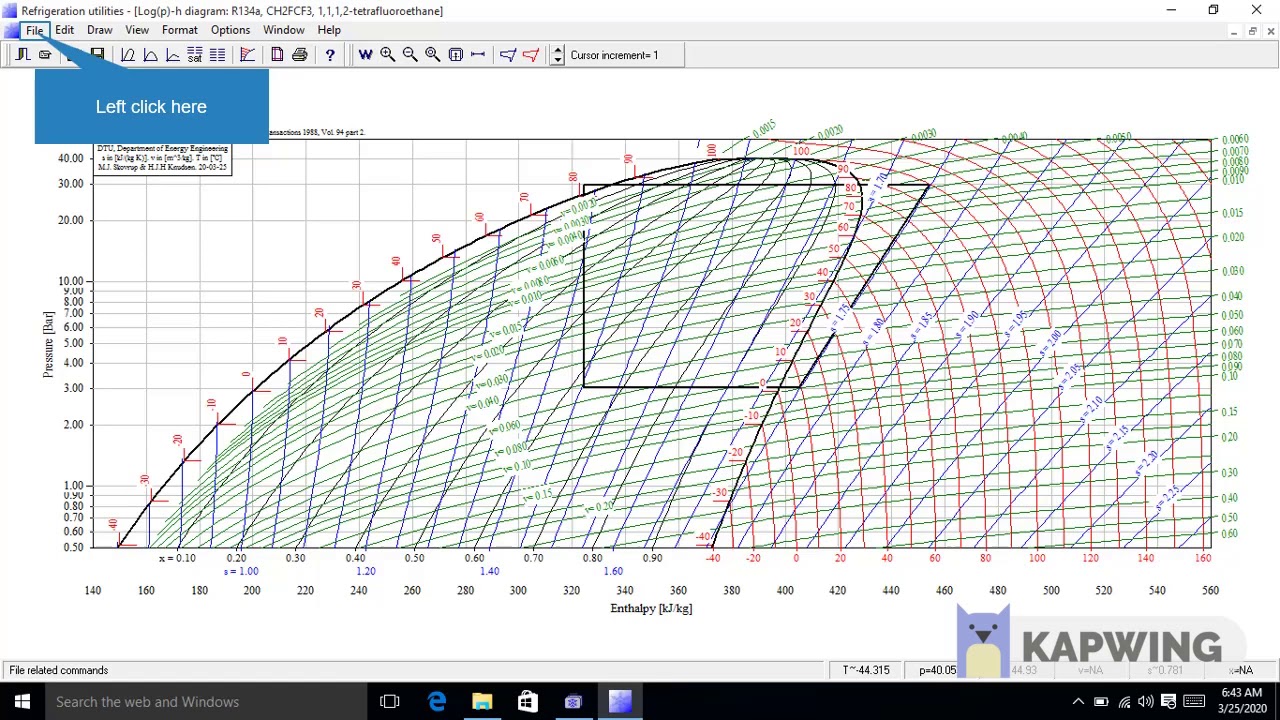Image resolution: width=1280 pixels, height=720 pixels.
Task: Open the Store from the taskbar
Action: [x=527, y=702]
